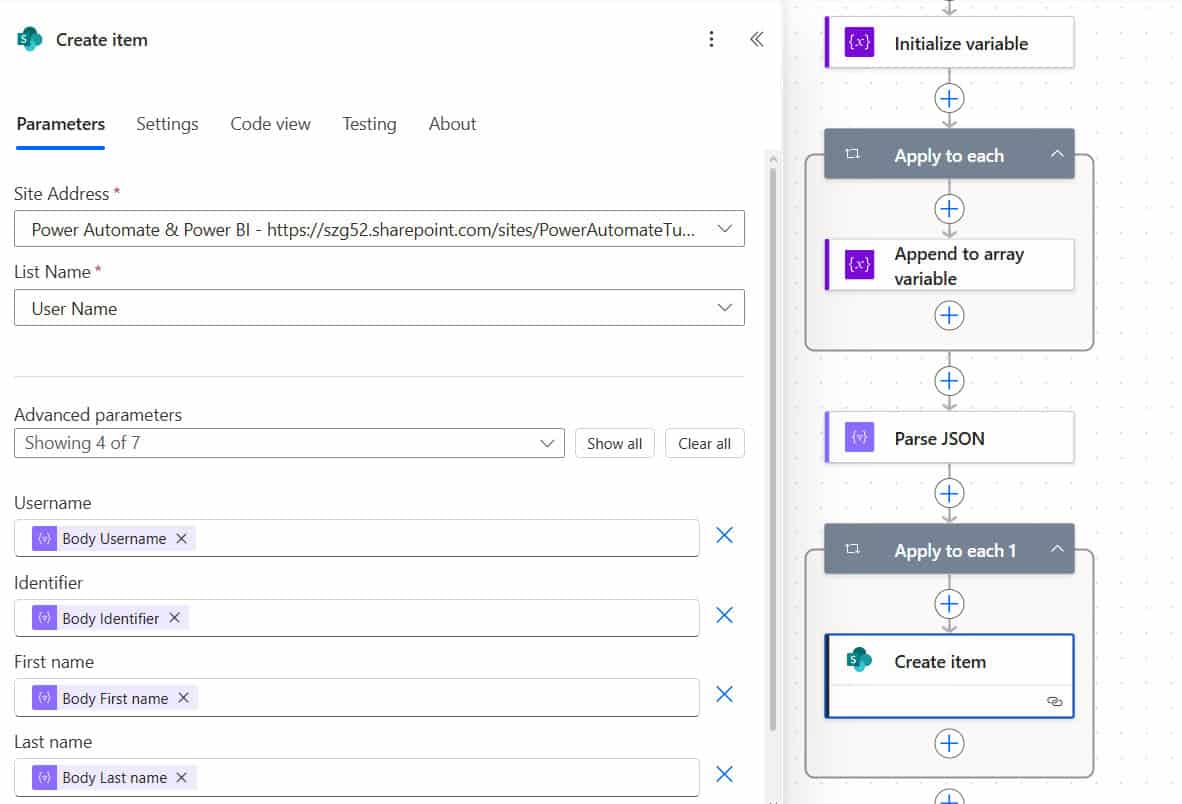Collapse the Apply to each 1 loop
Screen dimensions: 1182x804
[x=1057, y=549]
